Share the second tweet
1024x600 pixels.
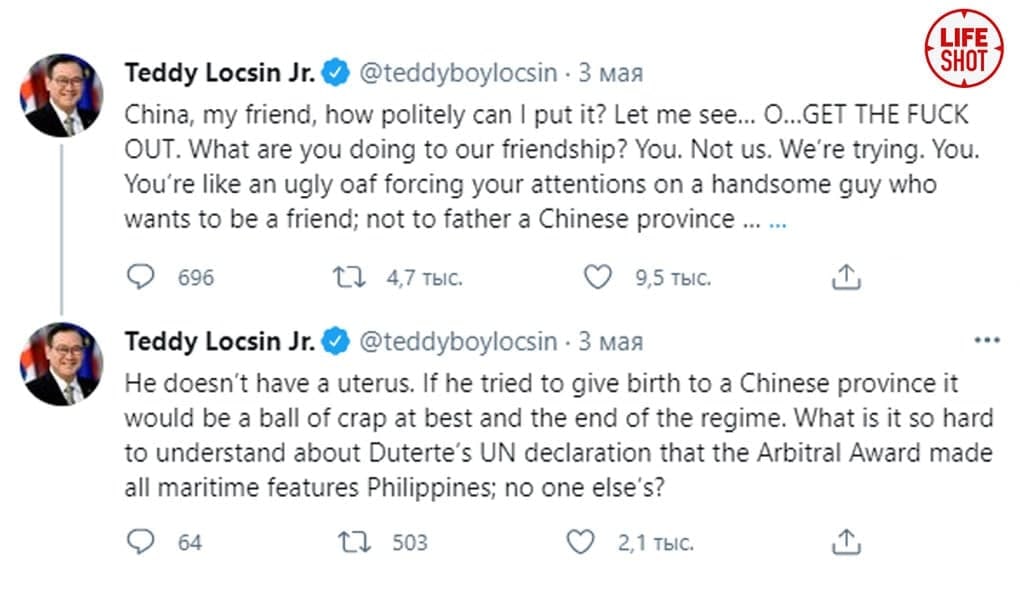coord(846,542)
